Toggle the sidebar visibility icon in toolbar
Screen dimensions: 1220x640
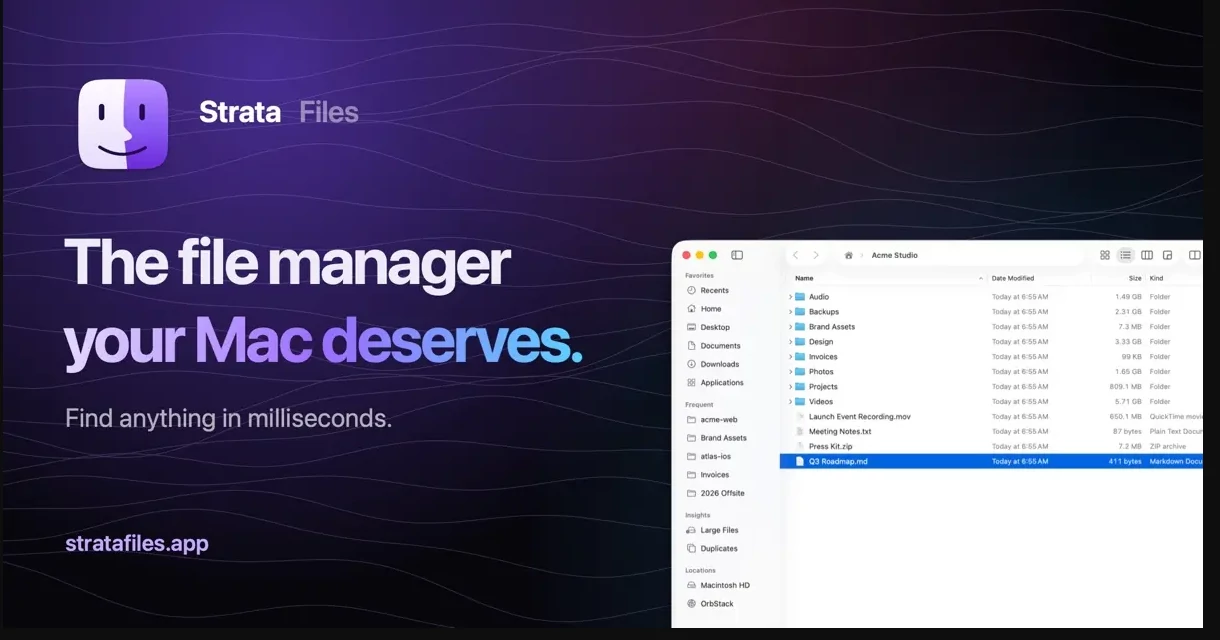pyautogui.click(x=737, y=255)
